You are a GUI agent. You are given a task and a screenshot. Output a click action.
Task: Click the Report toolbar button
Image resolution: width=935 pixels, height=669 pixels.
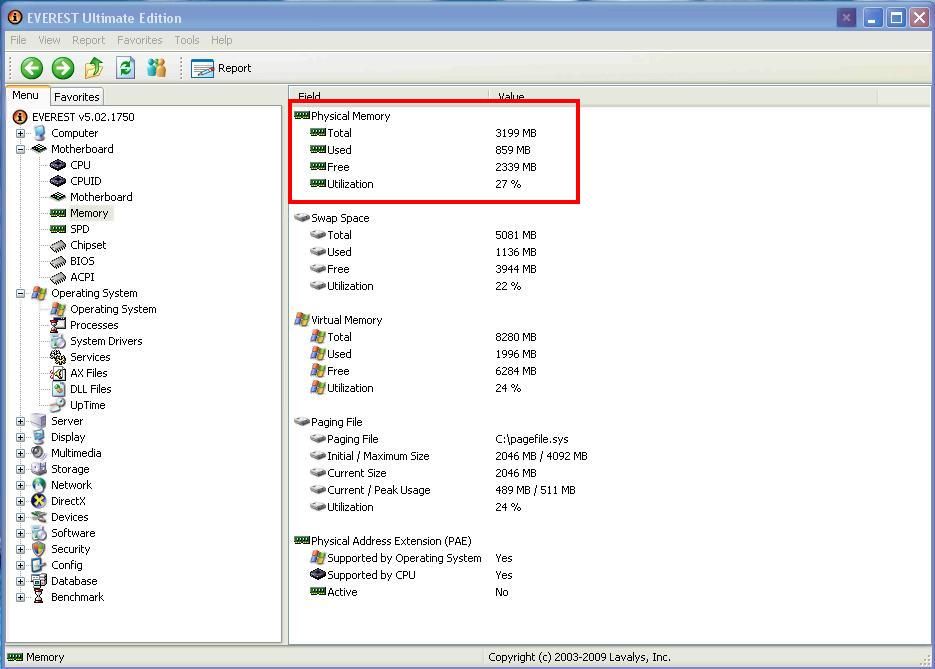(221, 68)
